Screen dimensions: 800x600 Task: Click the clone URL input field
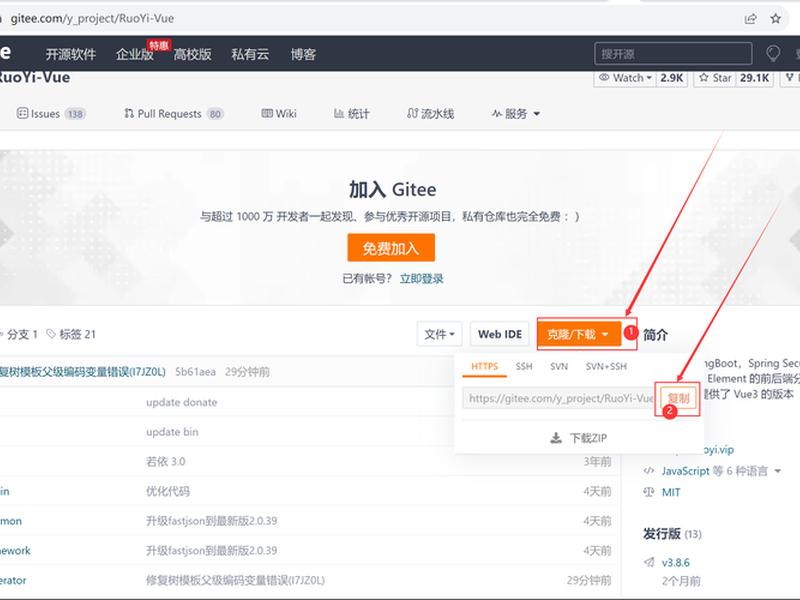[x=559, y=398]
